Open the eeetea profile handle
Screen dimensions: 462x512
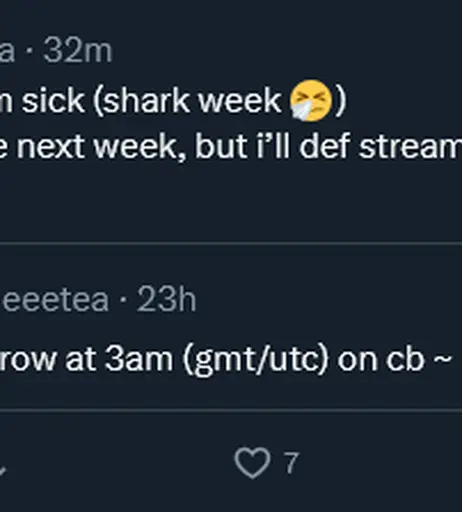coord(55,300)
